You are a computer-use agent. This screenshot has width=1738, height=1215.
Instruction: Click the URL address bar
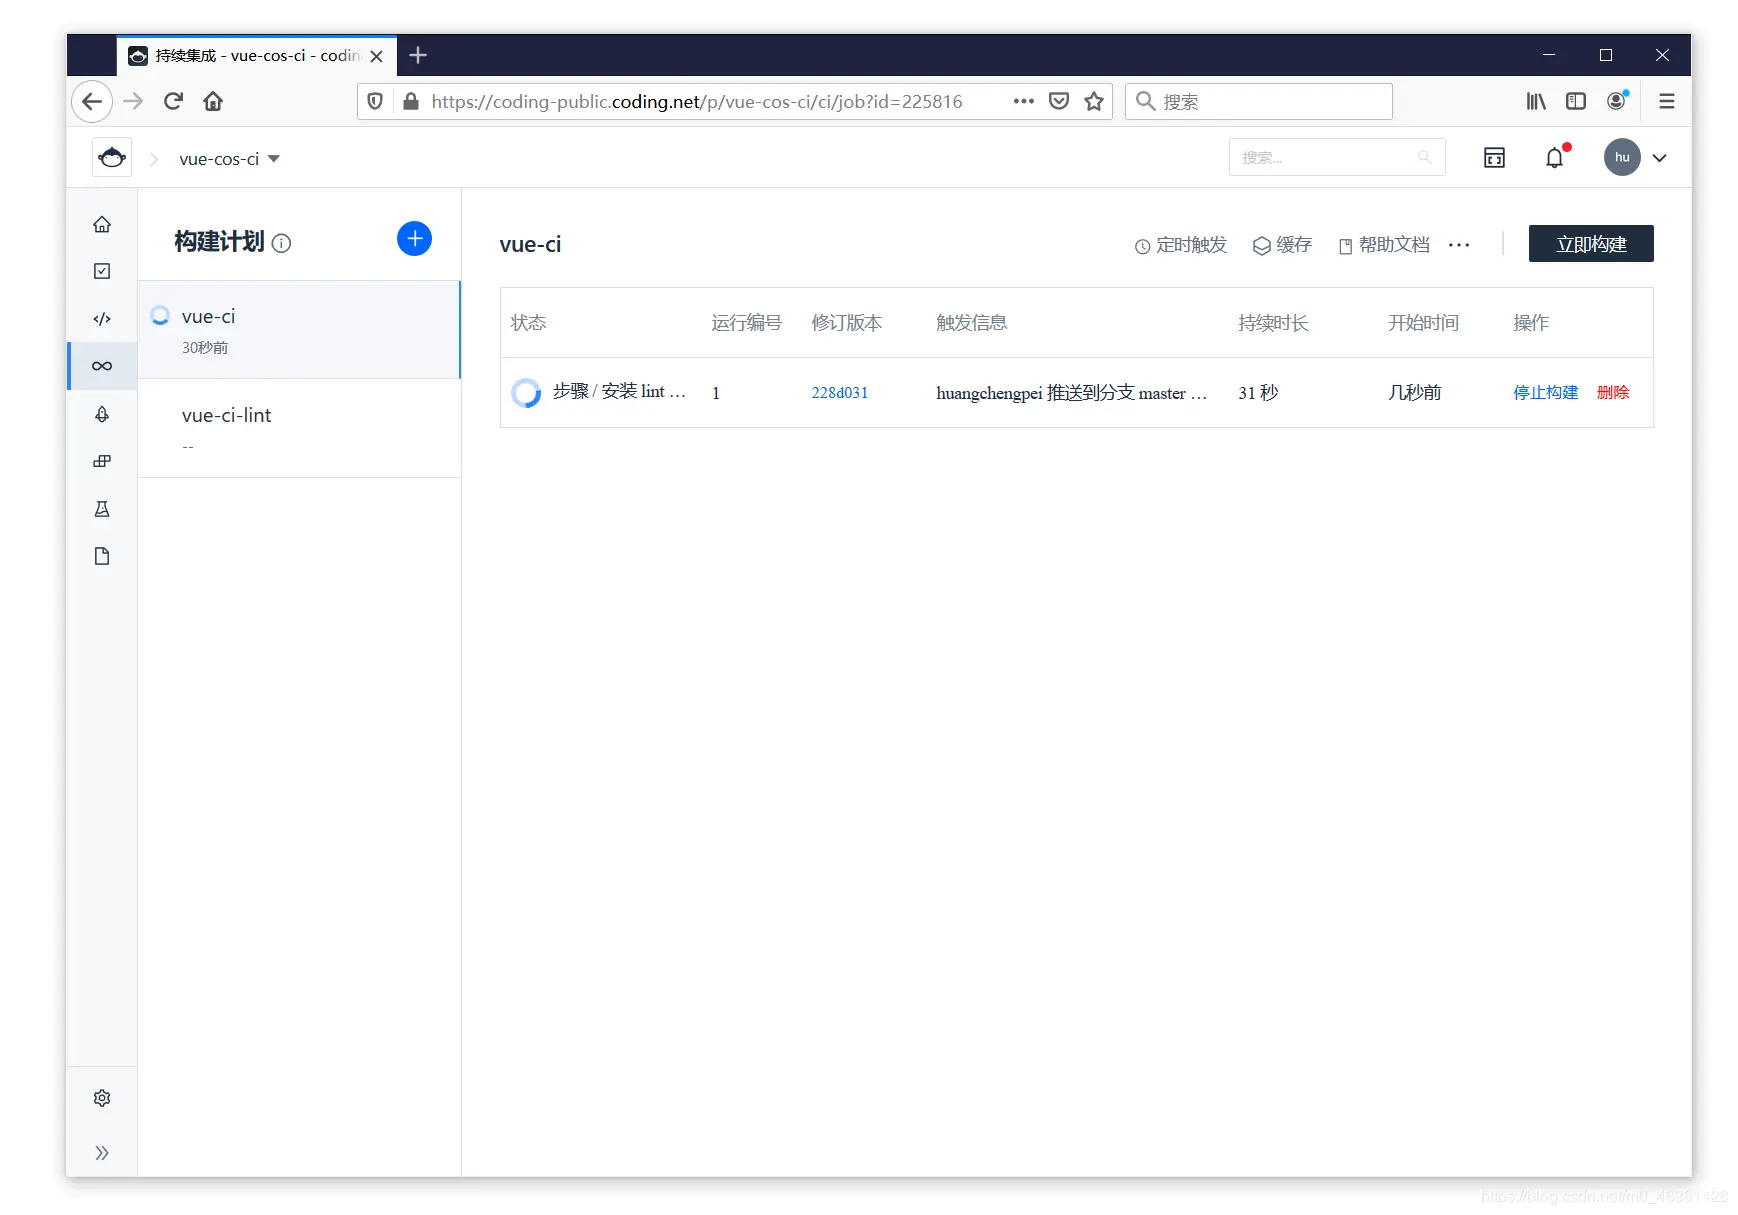(x=696, y=101)
